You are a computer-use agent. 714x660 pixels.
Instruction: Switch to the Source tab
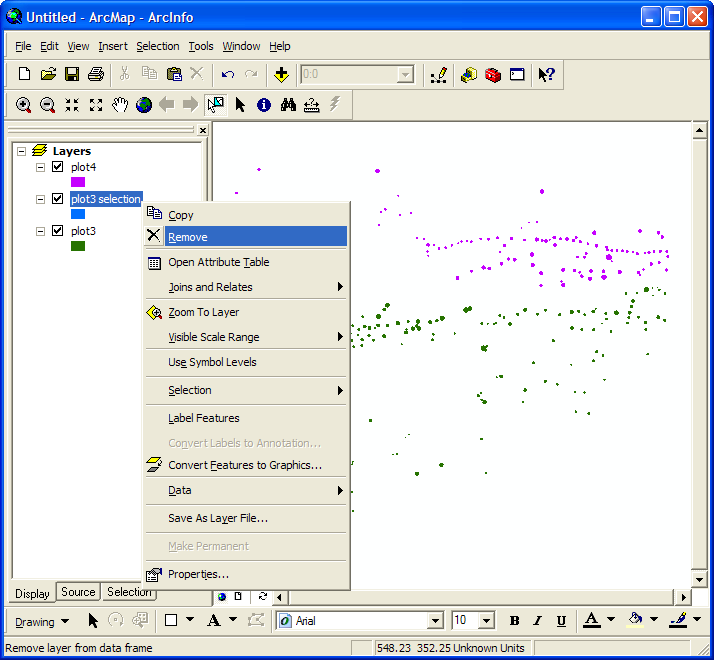click(x=78, y=592)
